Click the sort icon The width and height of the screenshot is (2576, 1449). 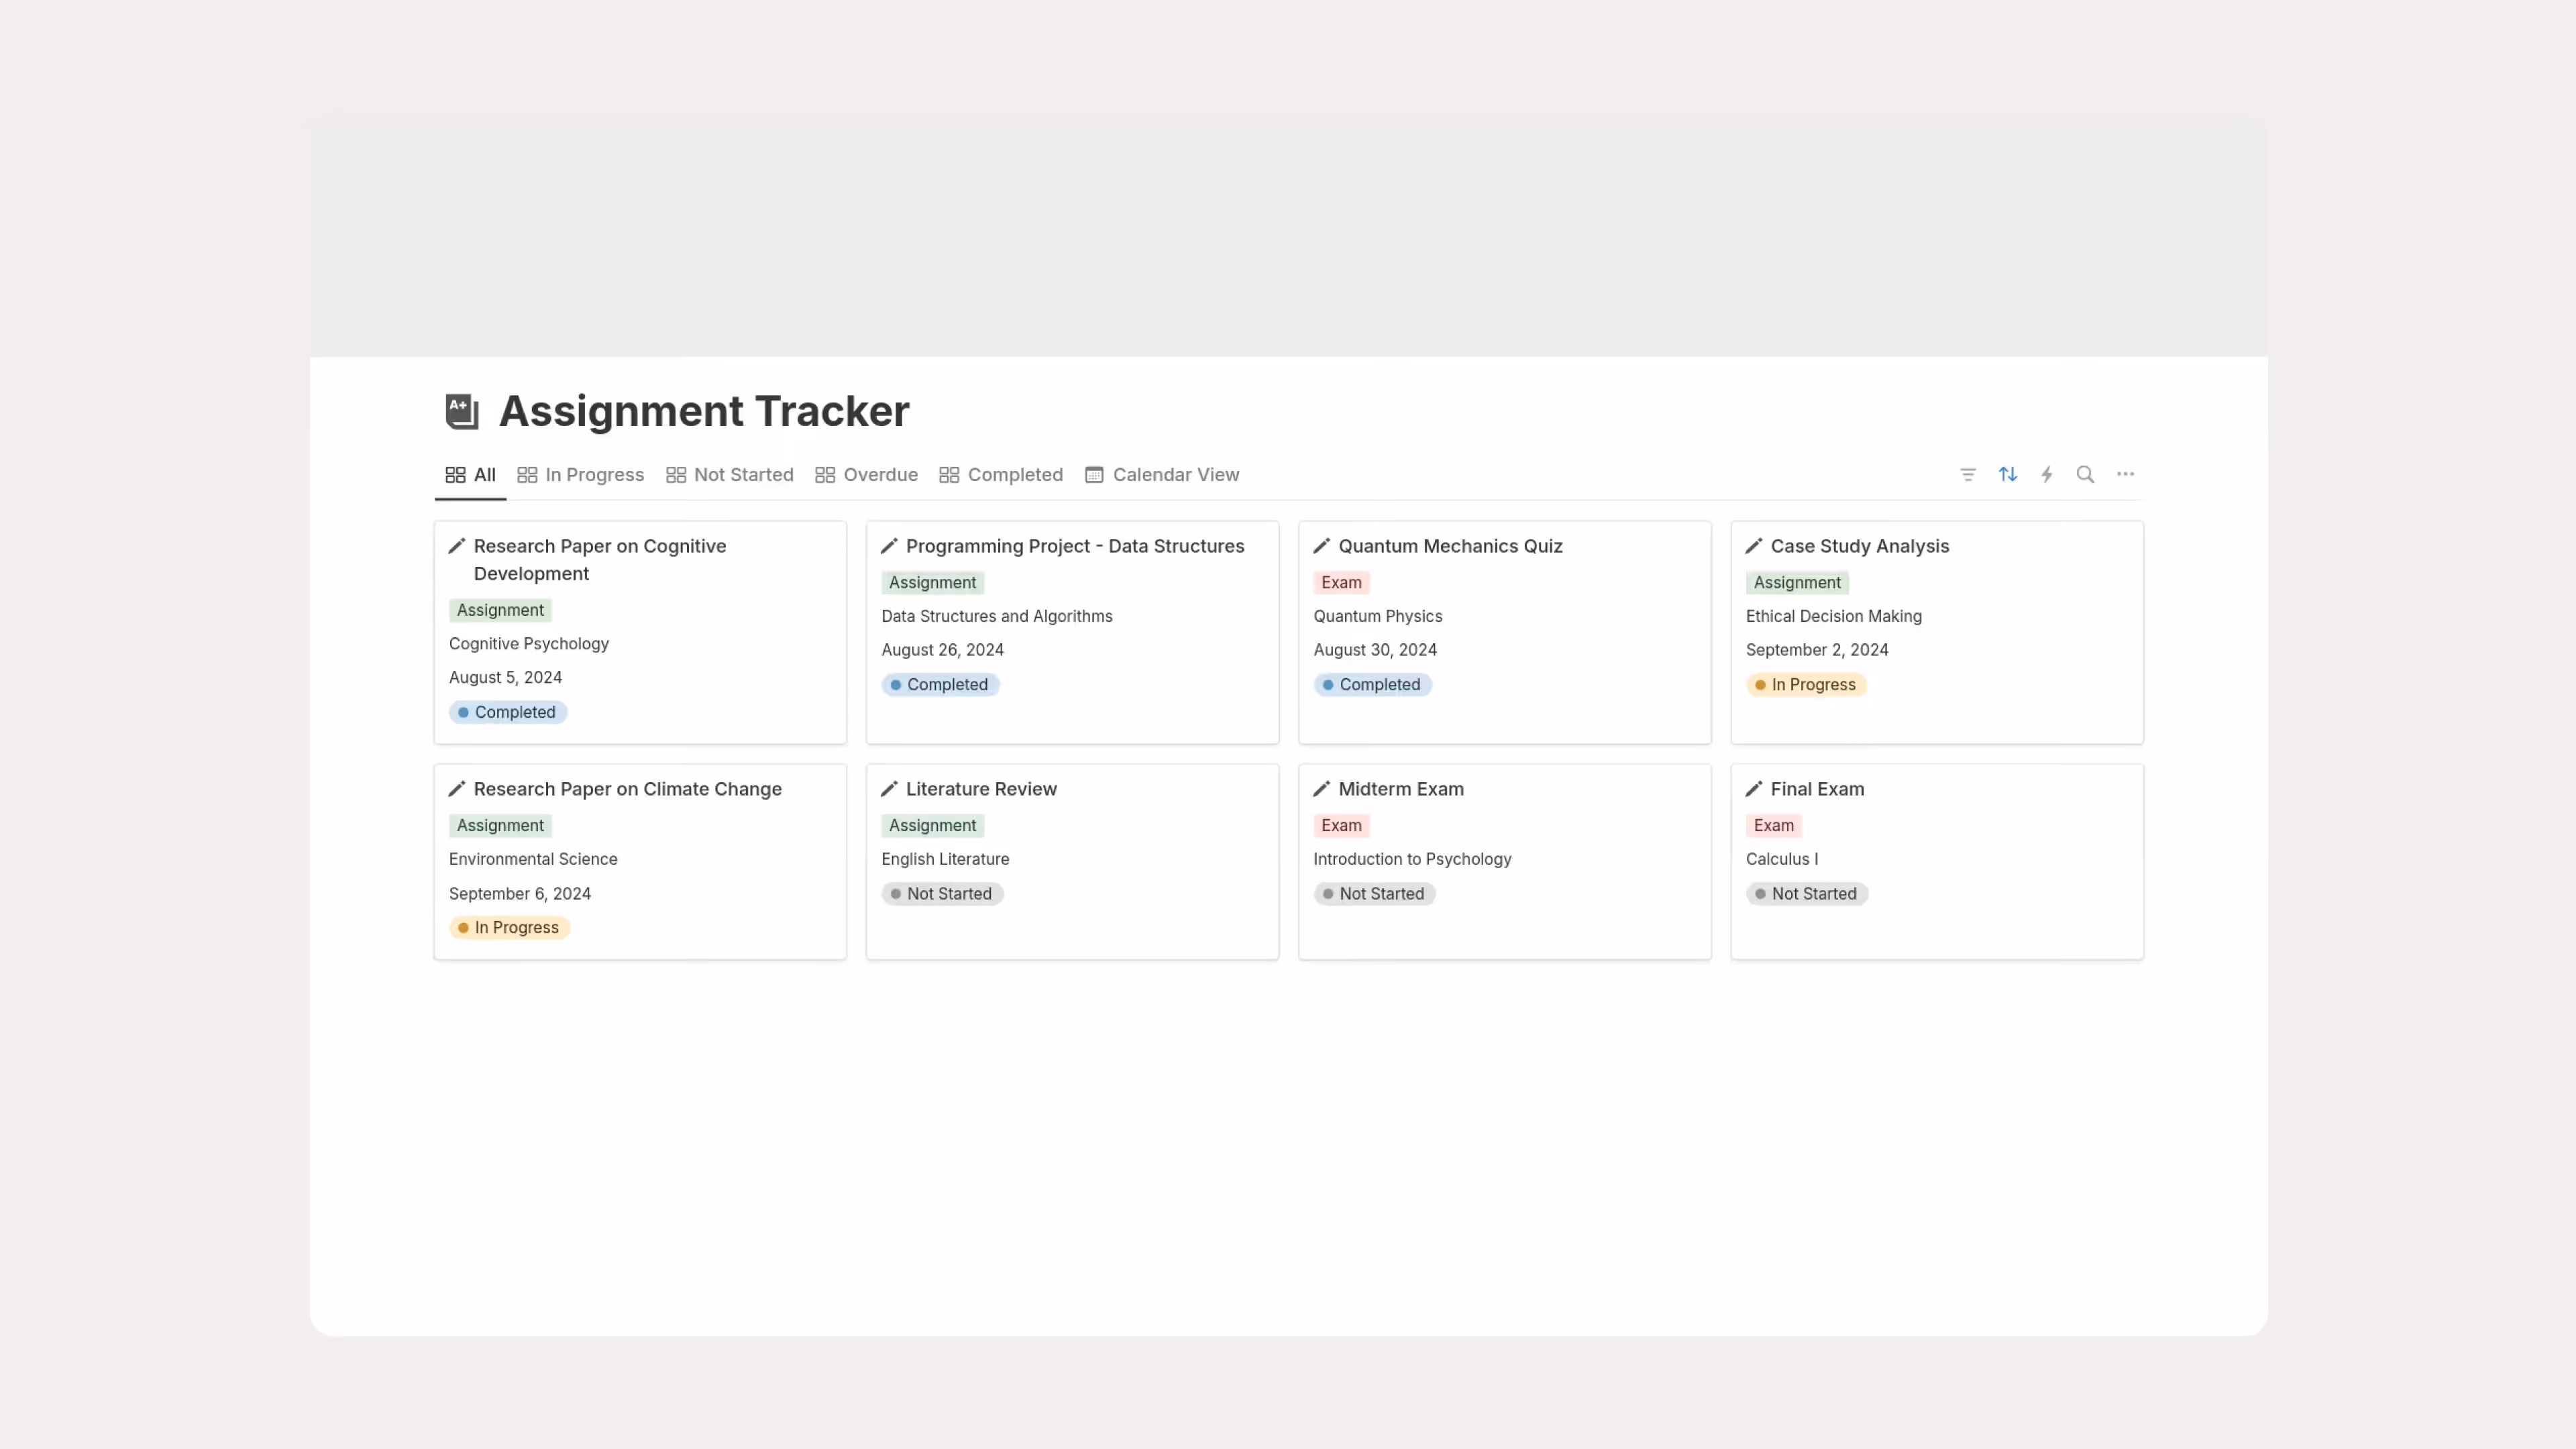coord(2007,474)
